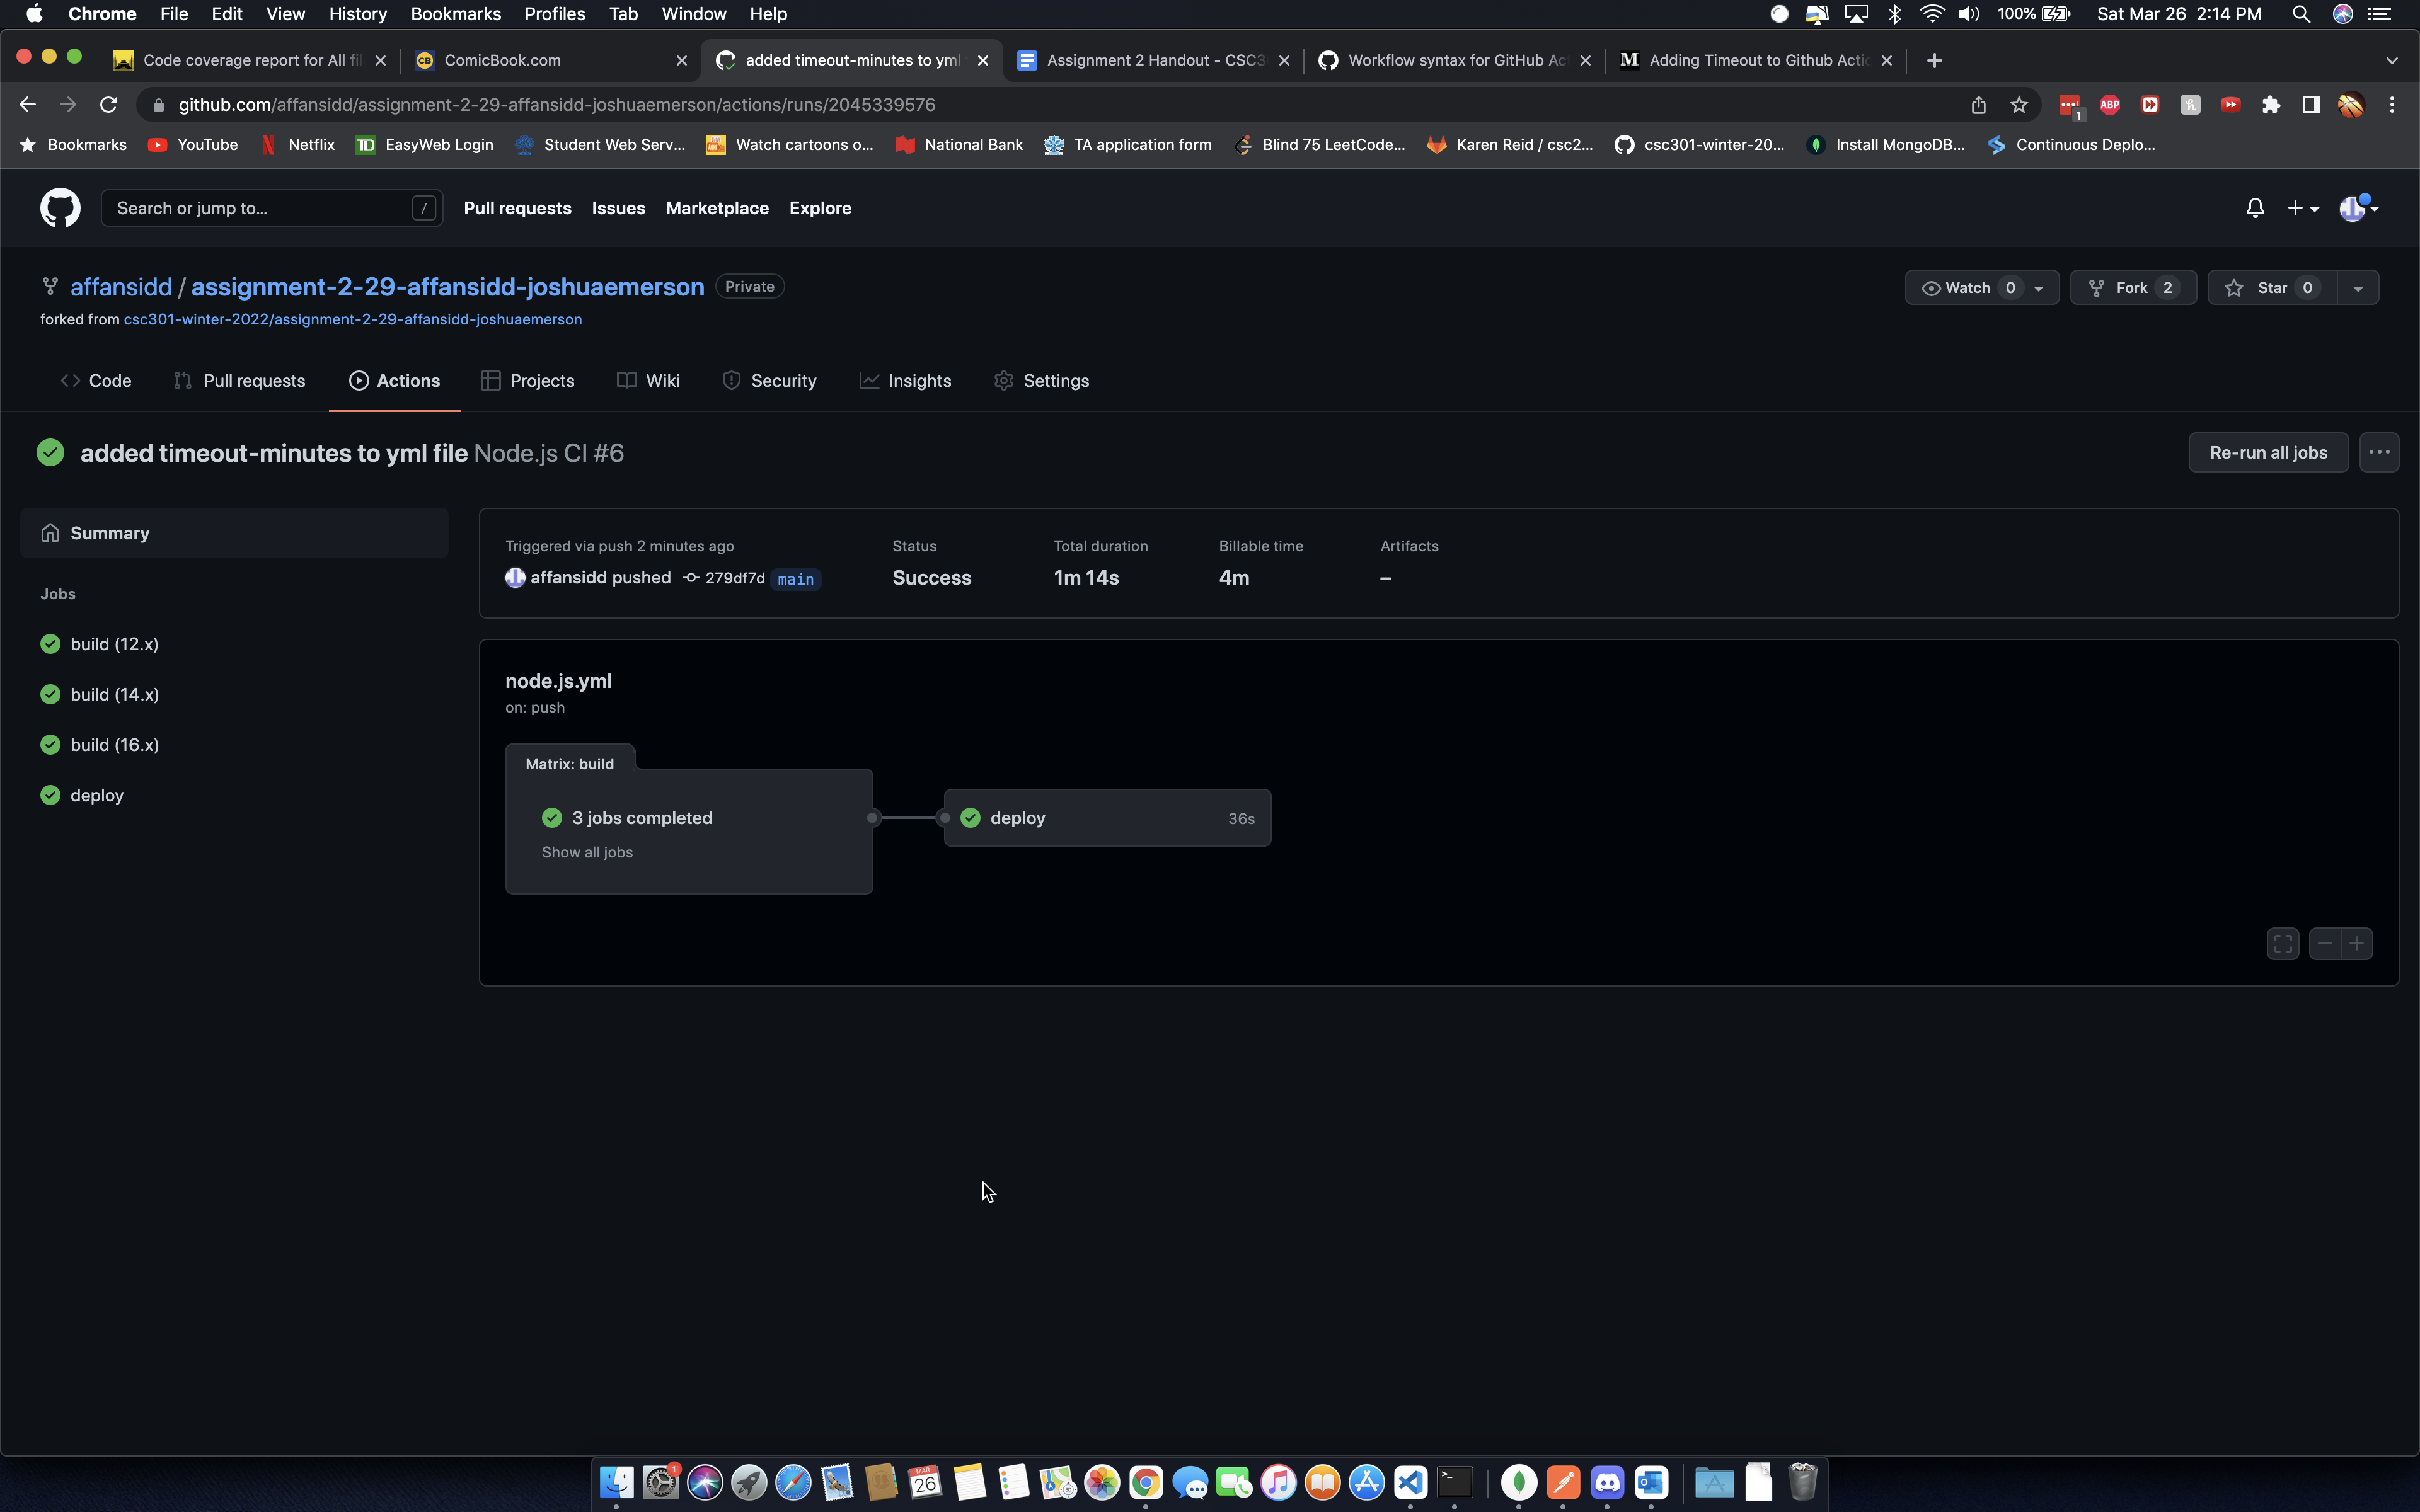
Task: Open the affansidd owner link
Action: (x=121, y=287)
